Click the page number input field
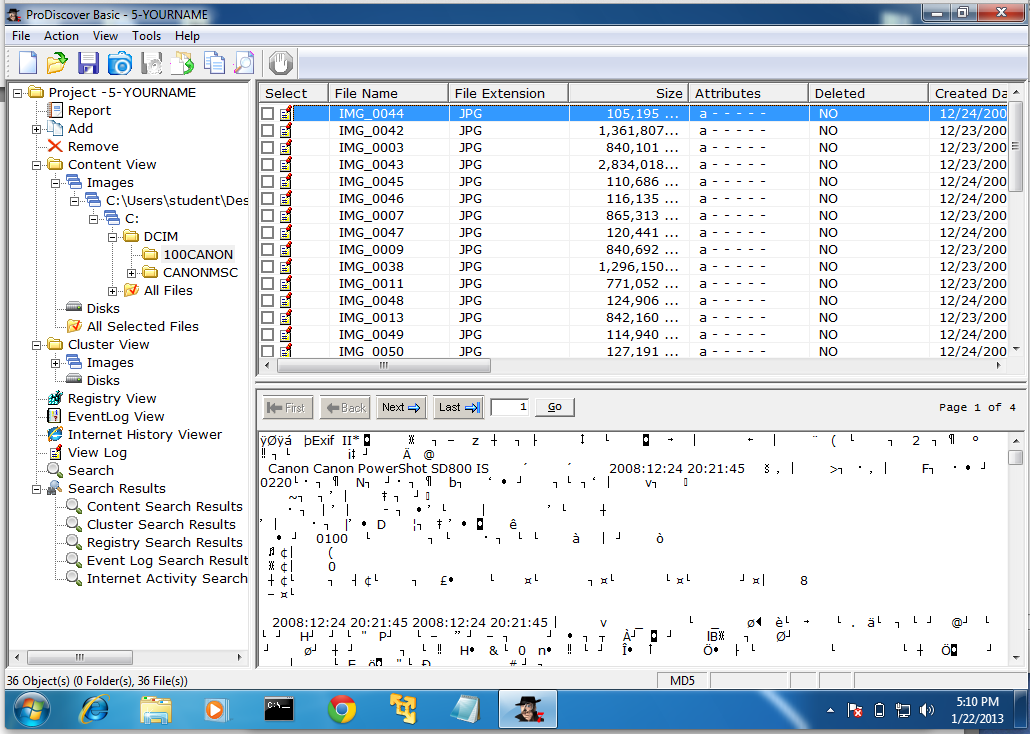Image resolution: width=1030 pixels, height=734 pixels. [510, 408]
